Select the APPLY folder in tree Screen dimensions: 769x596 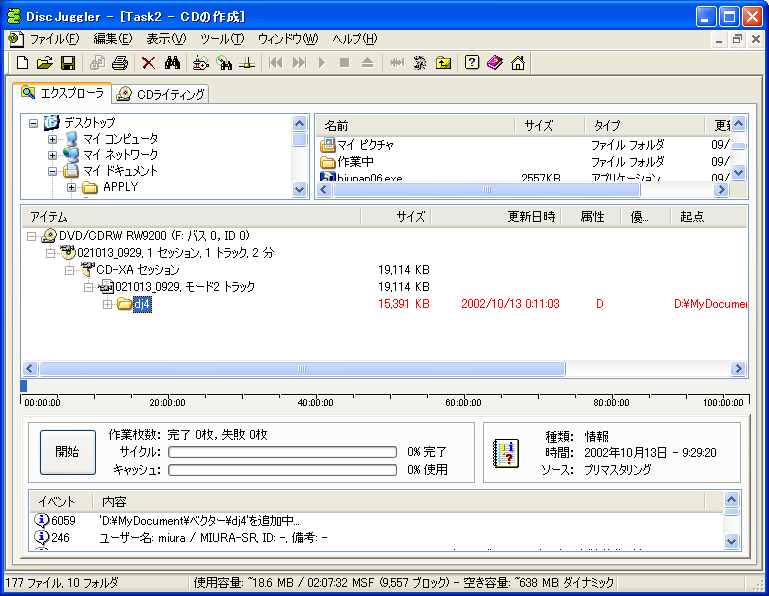pyautogui.click(x=121, y=187)
